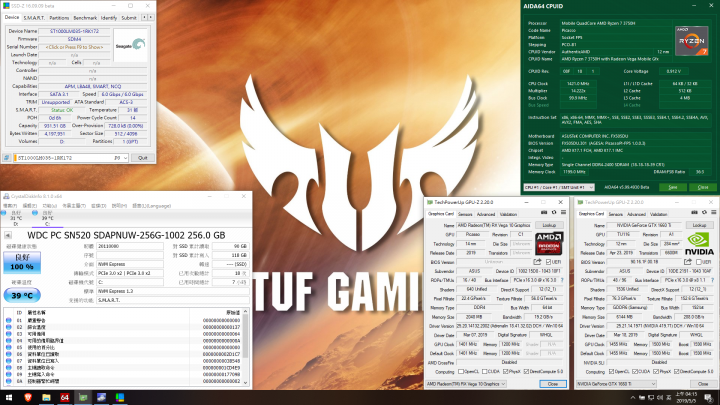Click the screenshot camera icon in AMD GPU-Z
720x405 pixels.
[x=544, y=213]
